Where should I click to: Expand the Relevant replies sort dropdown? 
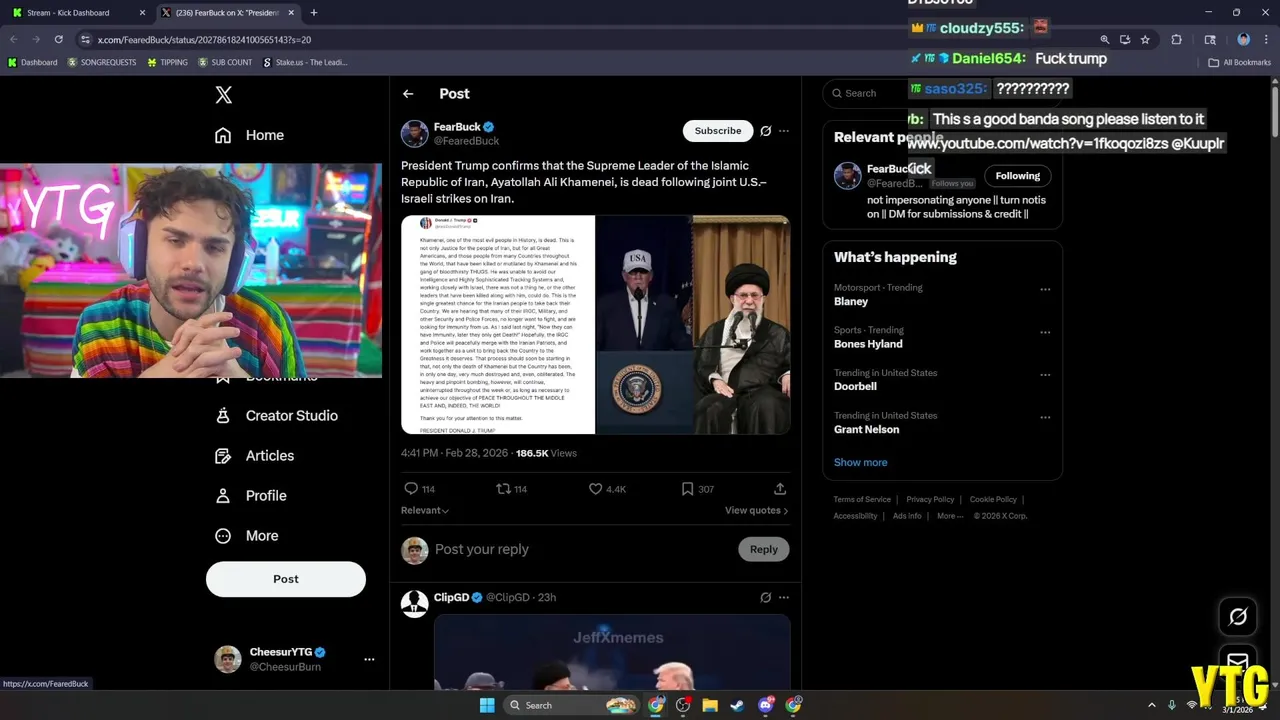coord(425,510)
